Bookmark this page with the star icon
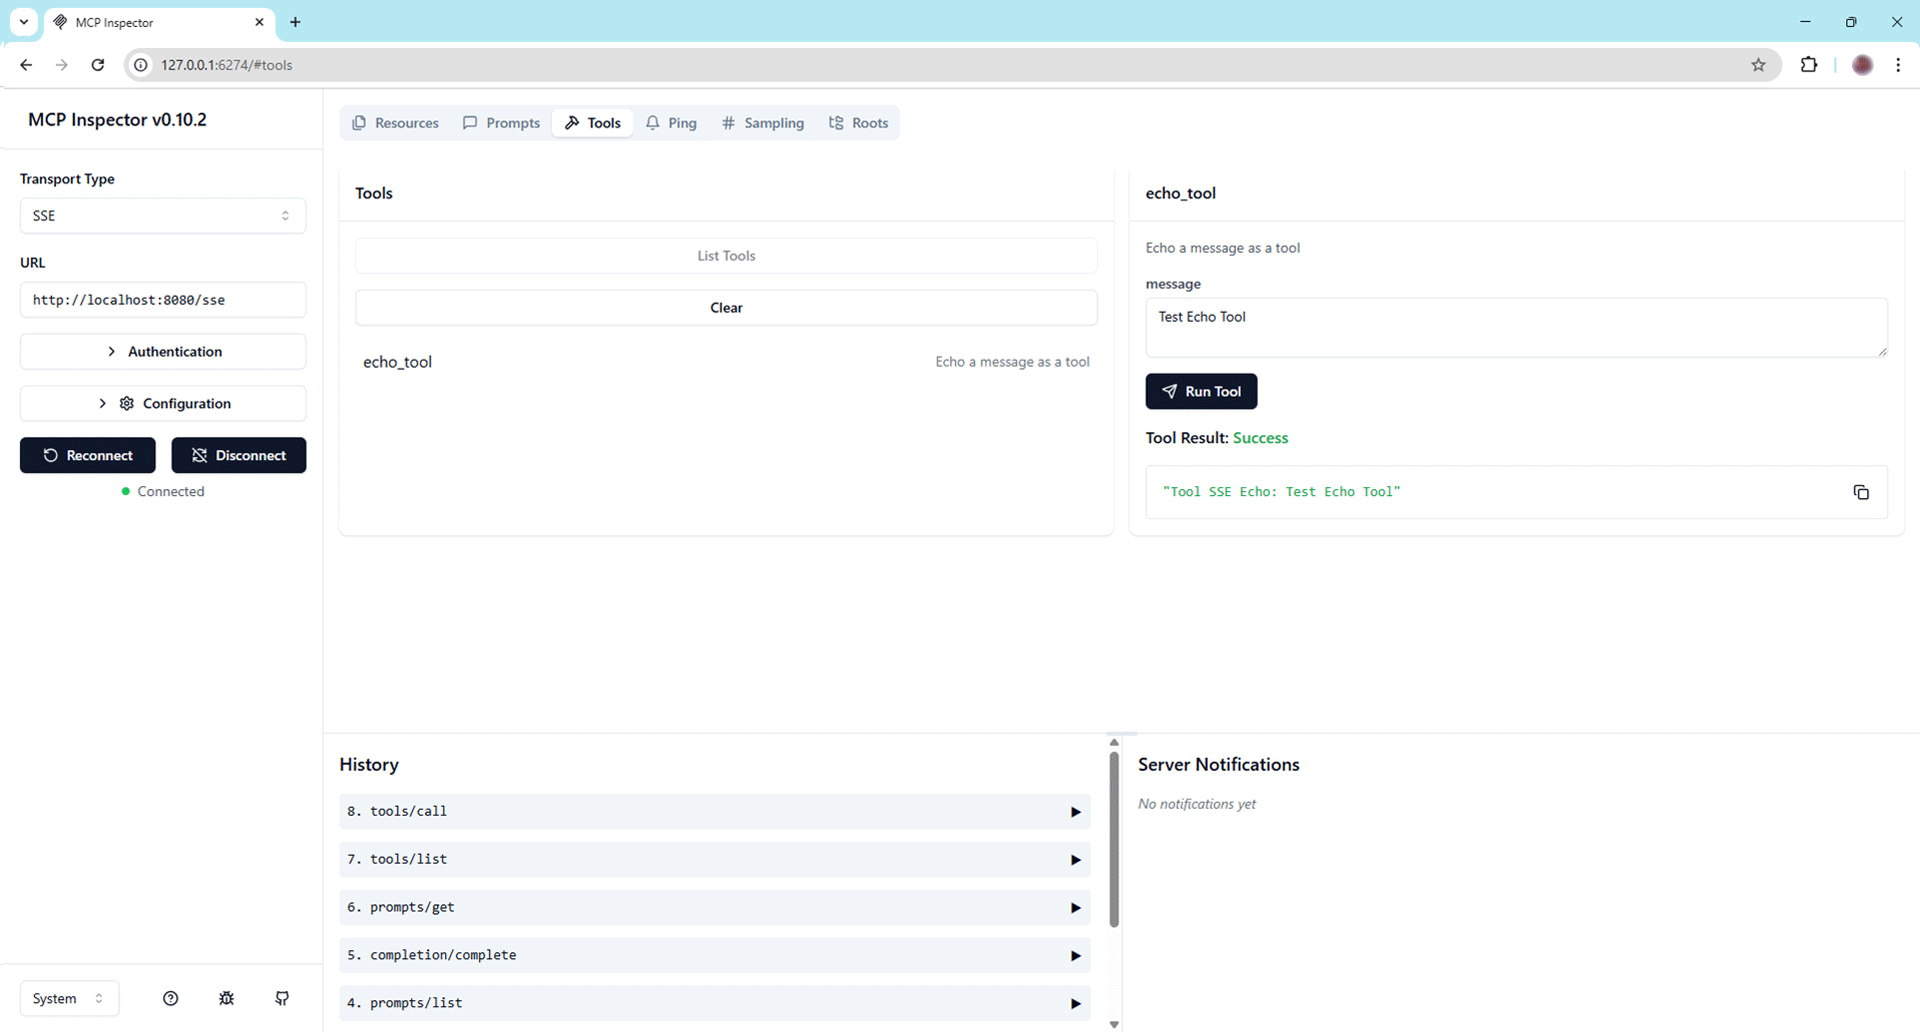The height and width of the screenshot is (1032, 1920). point(1758,65)
